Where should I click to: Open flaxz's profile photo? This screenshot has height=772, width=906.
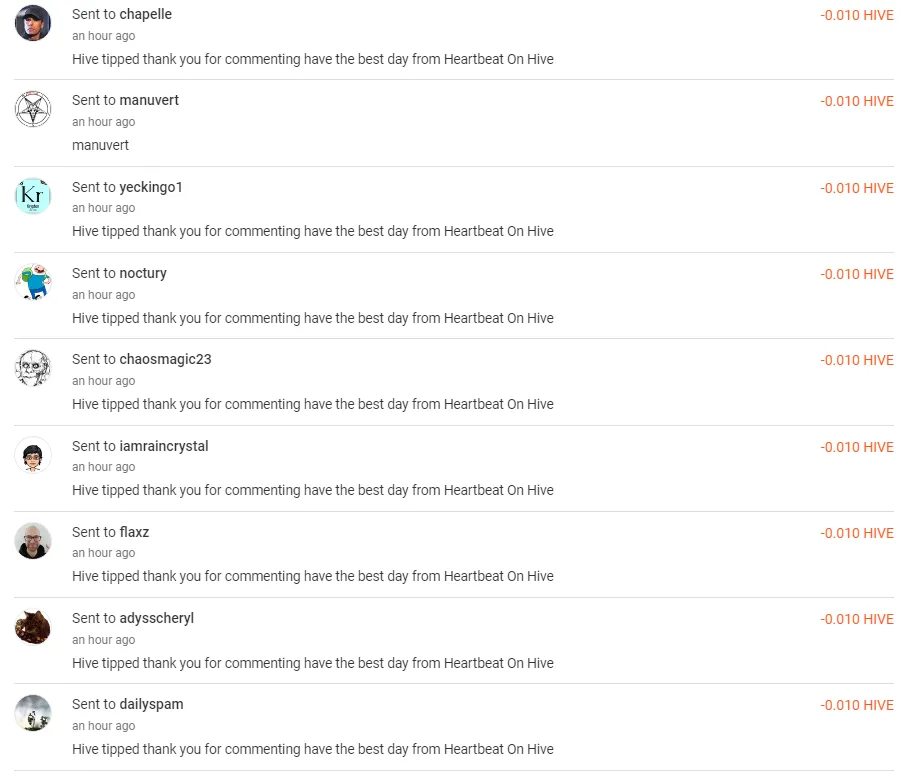[x=33, y=541]
